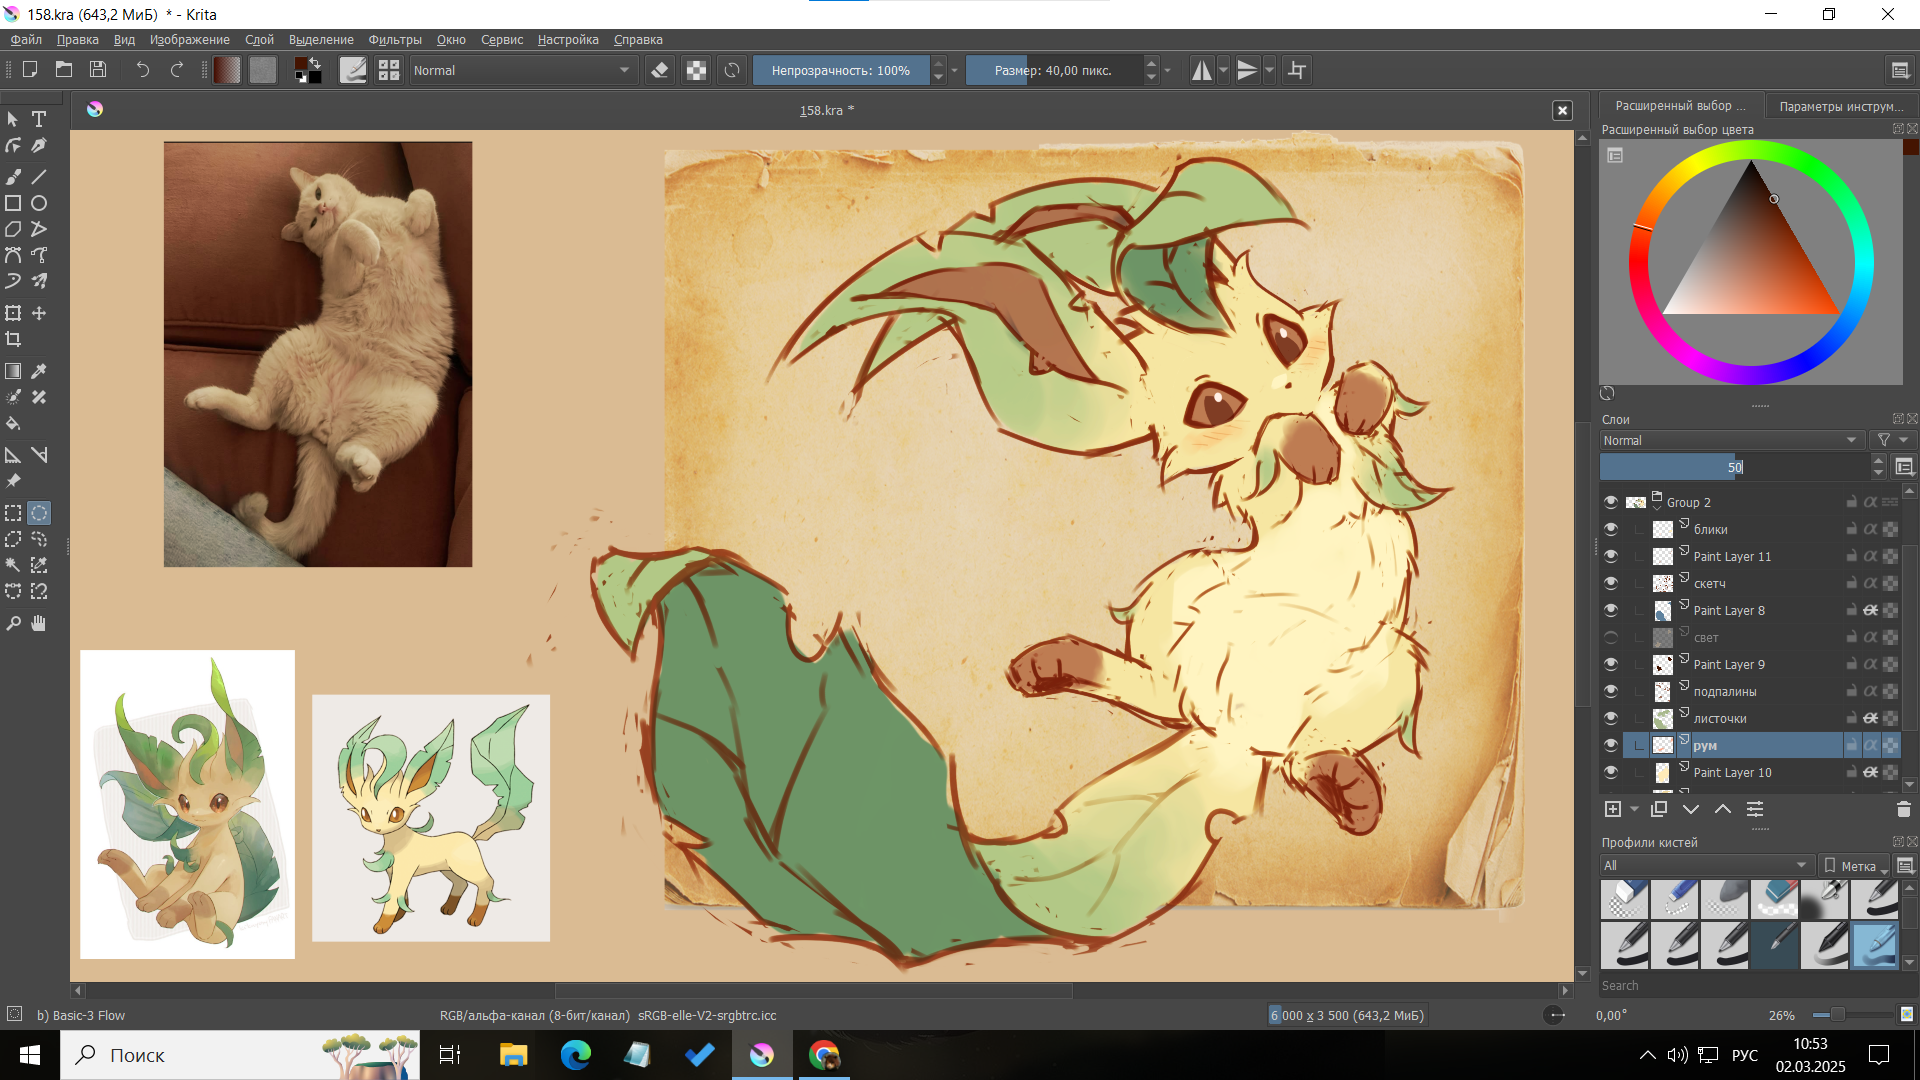Open brush preset tag dropdown 'All'
Image resolution: width=1920 pixels, height=1080 pixels.
(1706, 865)
